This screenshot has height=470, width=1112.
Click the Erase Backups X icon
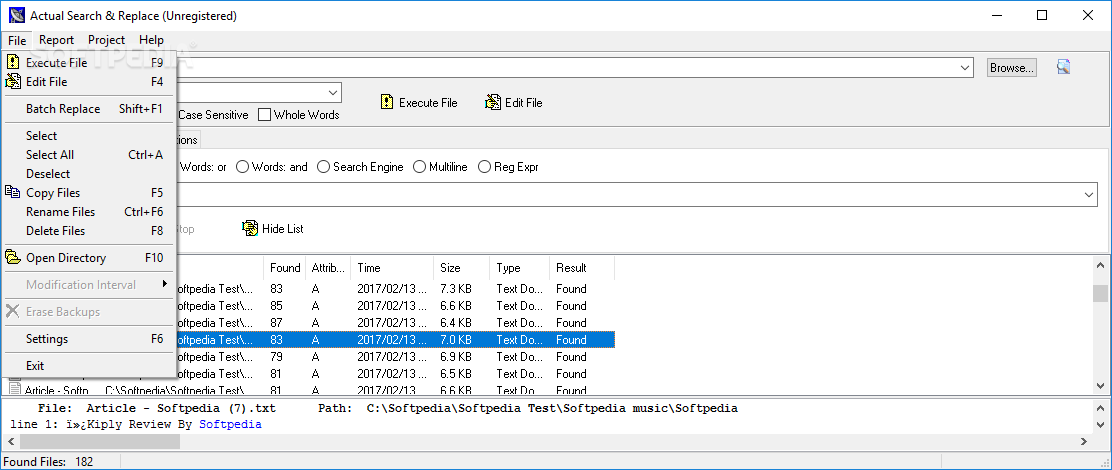pyautogui.click(x=13, y=311)
